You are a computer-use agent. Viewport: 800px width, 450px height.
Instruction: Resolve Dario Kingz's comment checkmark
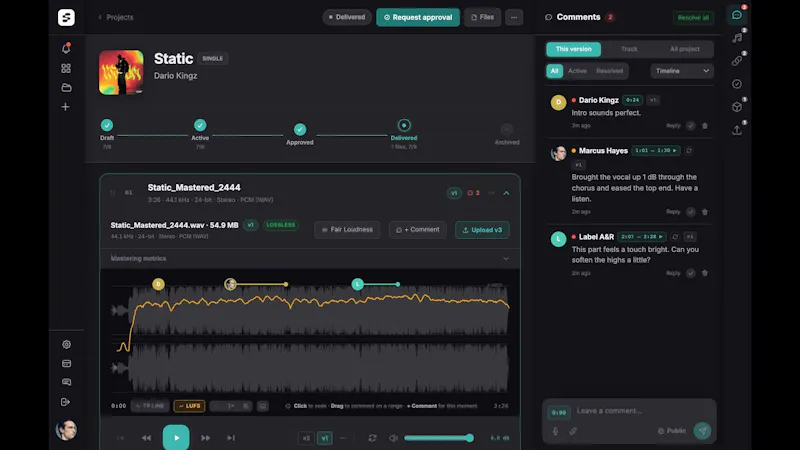pos(690,126)
